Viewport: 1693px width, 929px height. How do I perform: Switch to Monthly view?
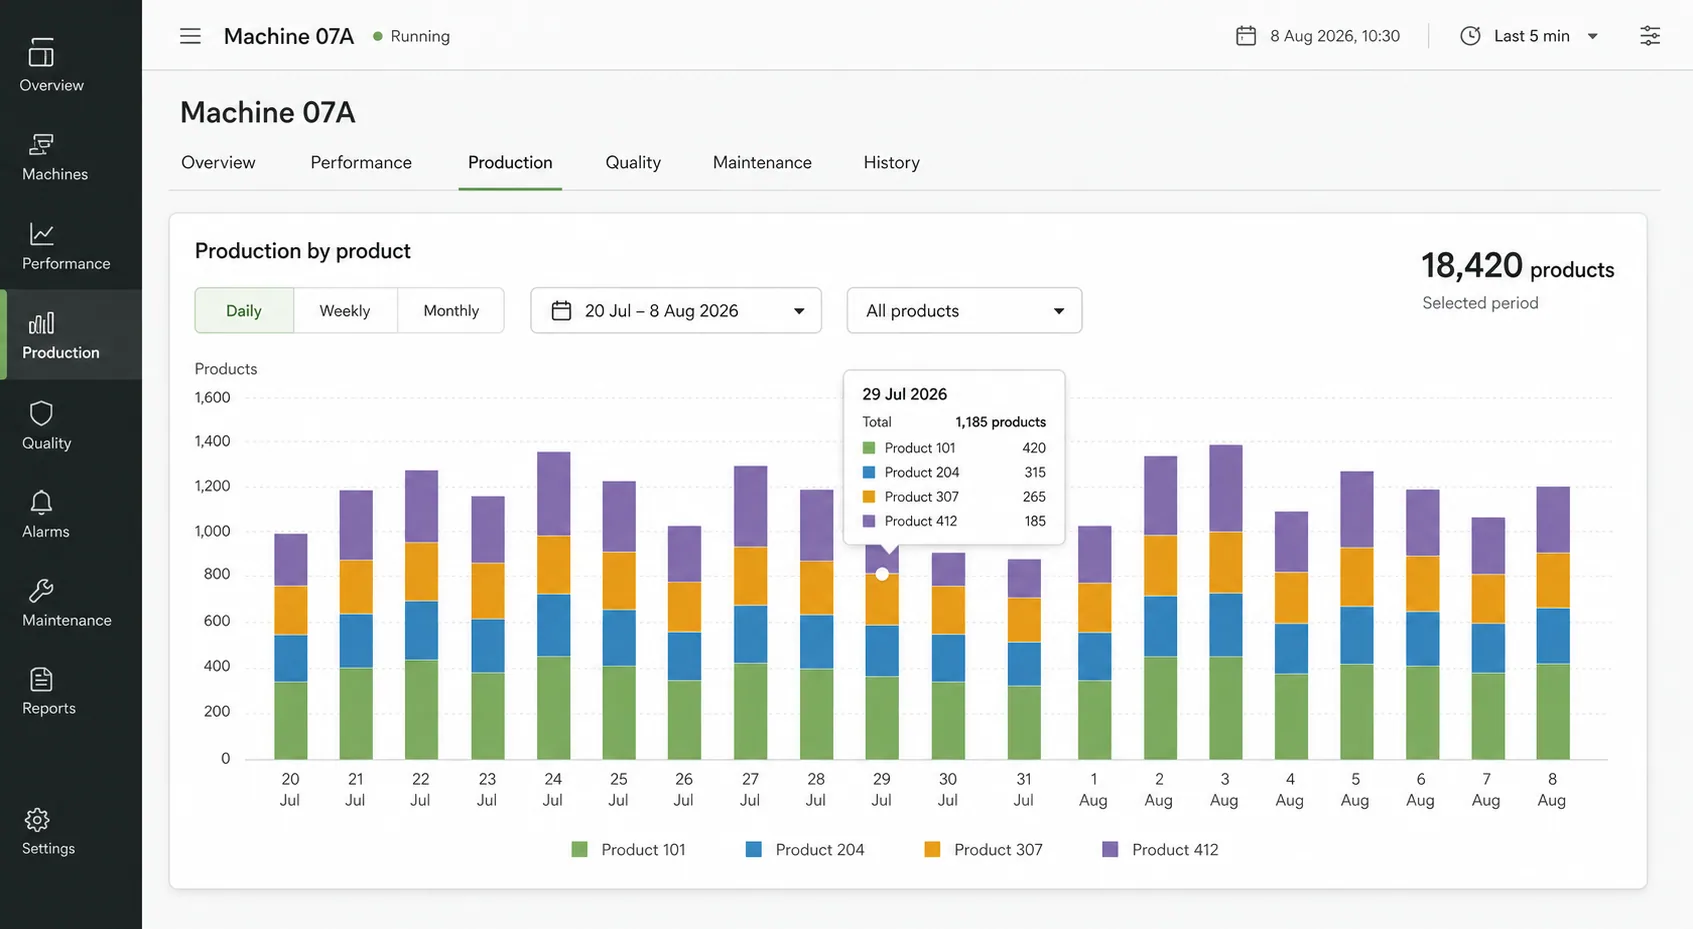click(451, 311)
